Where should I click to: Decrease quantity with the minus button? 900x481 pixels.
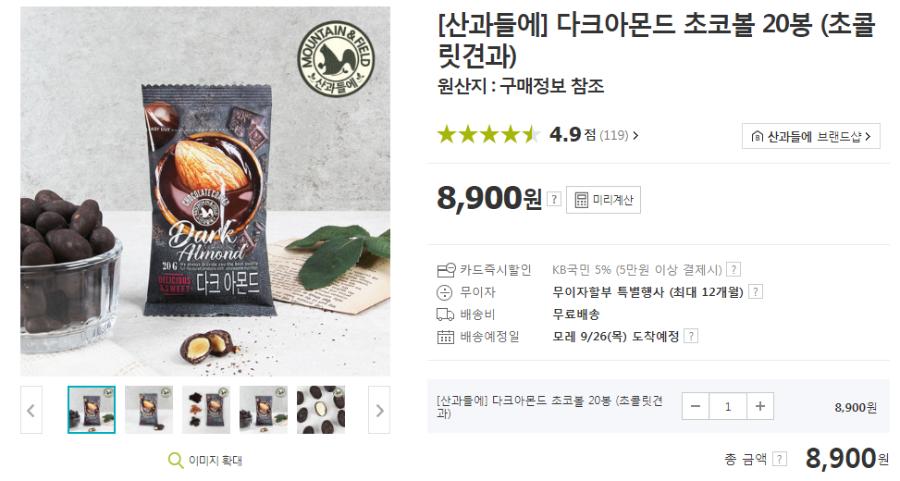click(696, 406)
